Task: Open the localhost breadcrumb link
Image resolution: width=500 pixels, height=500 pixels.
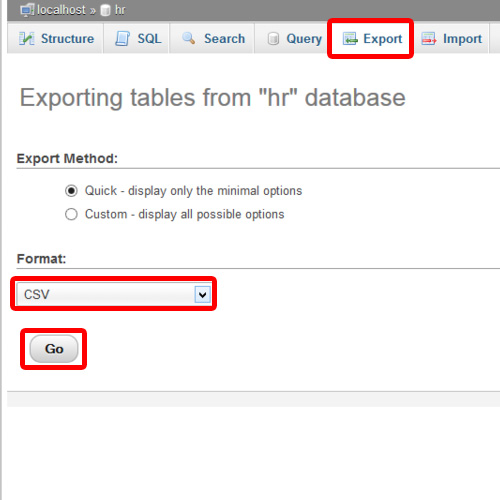Action: click(x=61, y=10)
